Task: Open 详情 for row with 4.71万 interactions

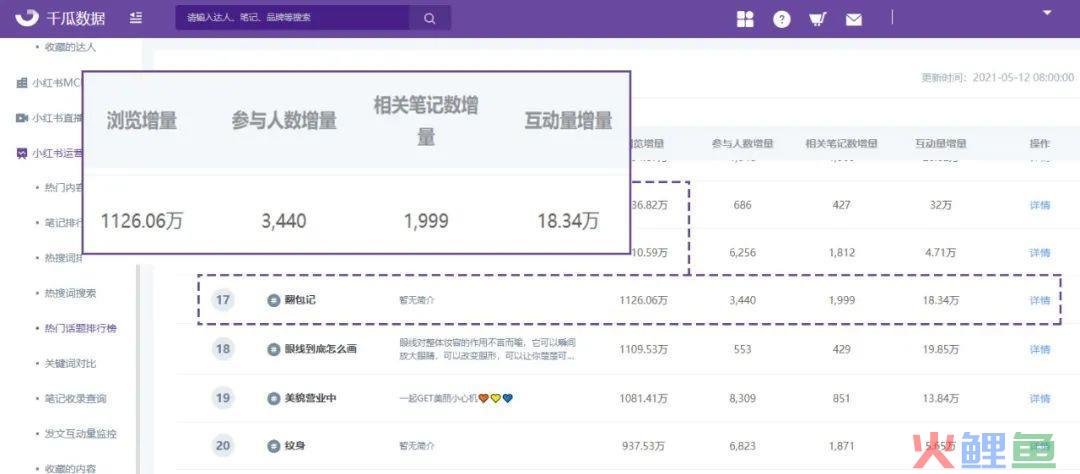Action: (1039, 252)
